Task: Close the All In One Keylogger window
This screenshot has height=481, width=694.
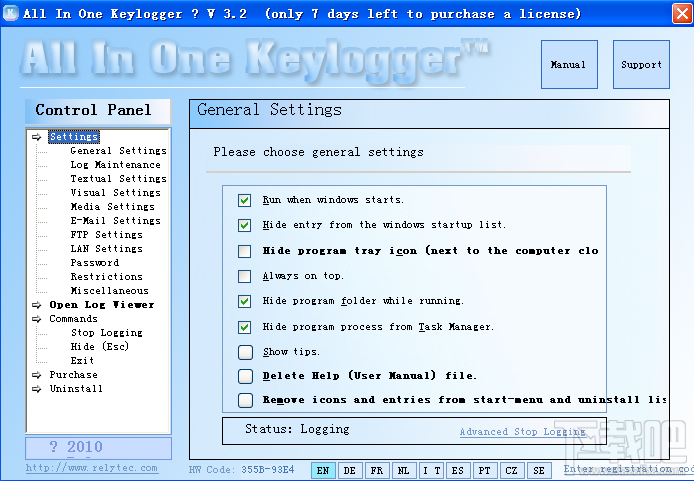Action: pyautogui.click(x=682, y=13)
